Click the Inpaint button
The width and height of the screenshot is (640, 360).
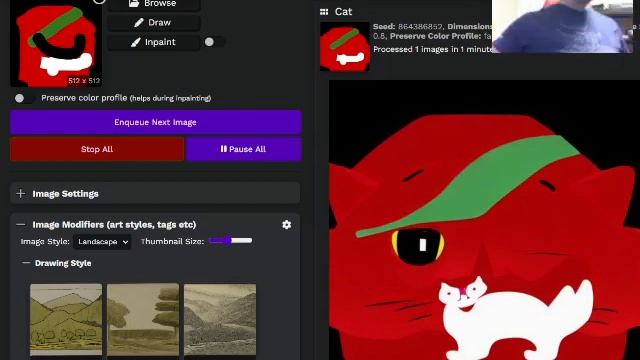click(x=154, y=42)
